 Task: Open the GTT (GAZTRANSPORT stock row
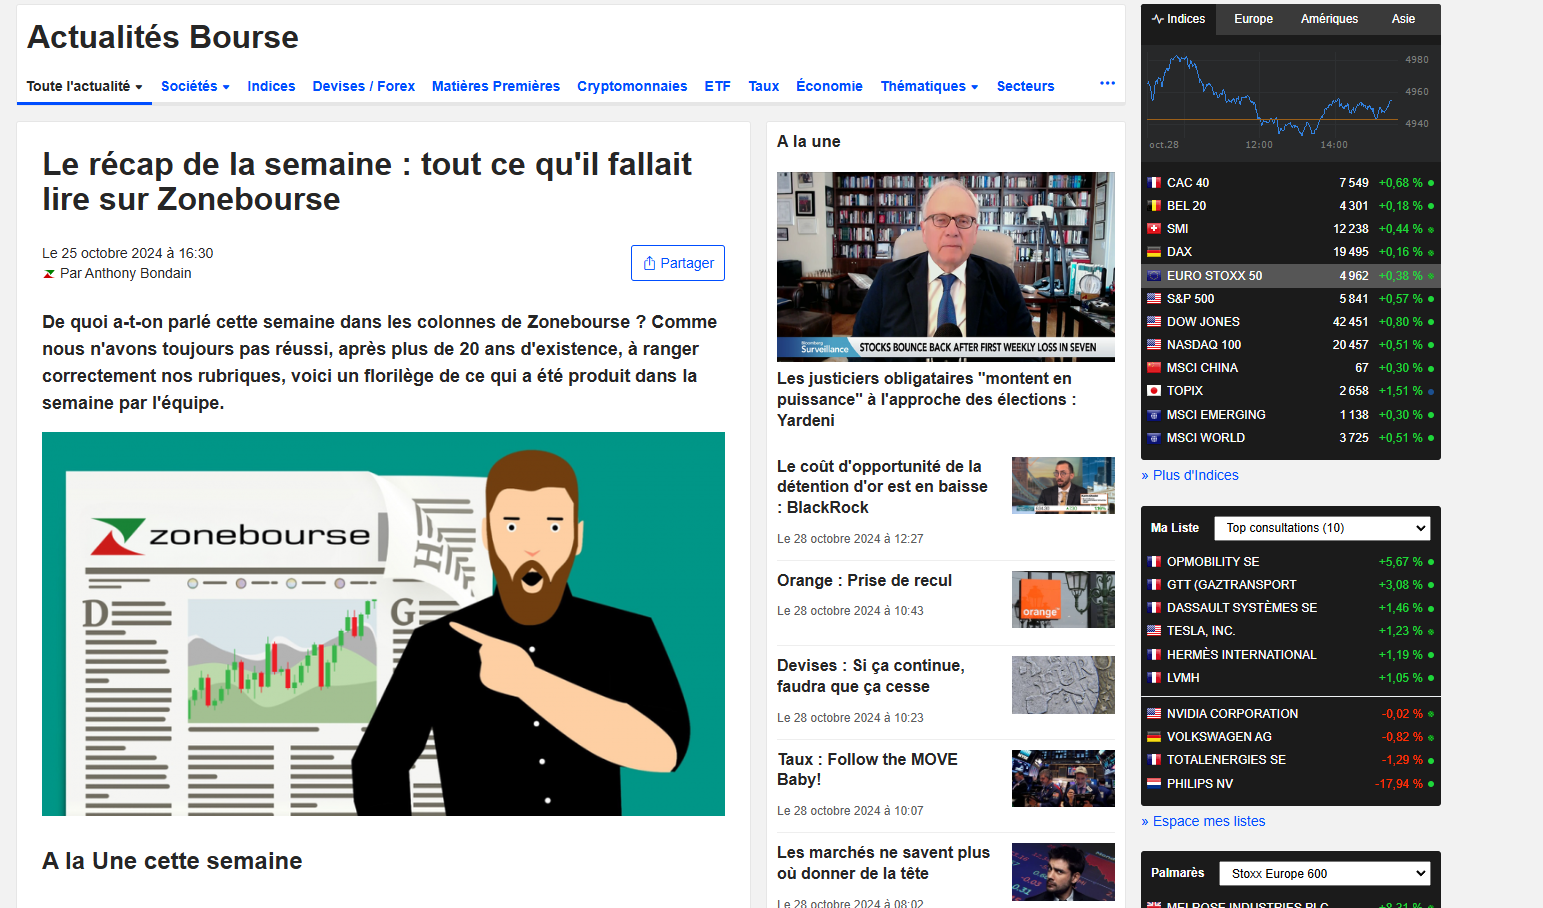click(x=1291, y=585)
